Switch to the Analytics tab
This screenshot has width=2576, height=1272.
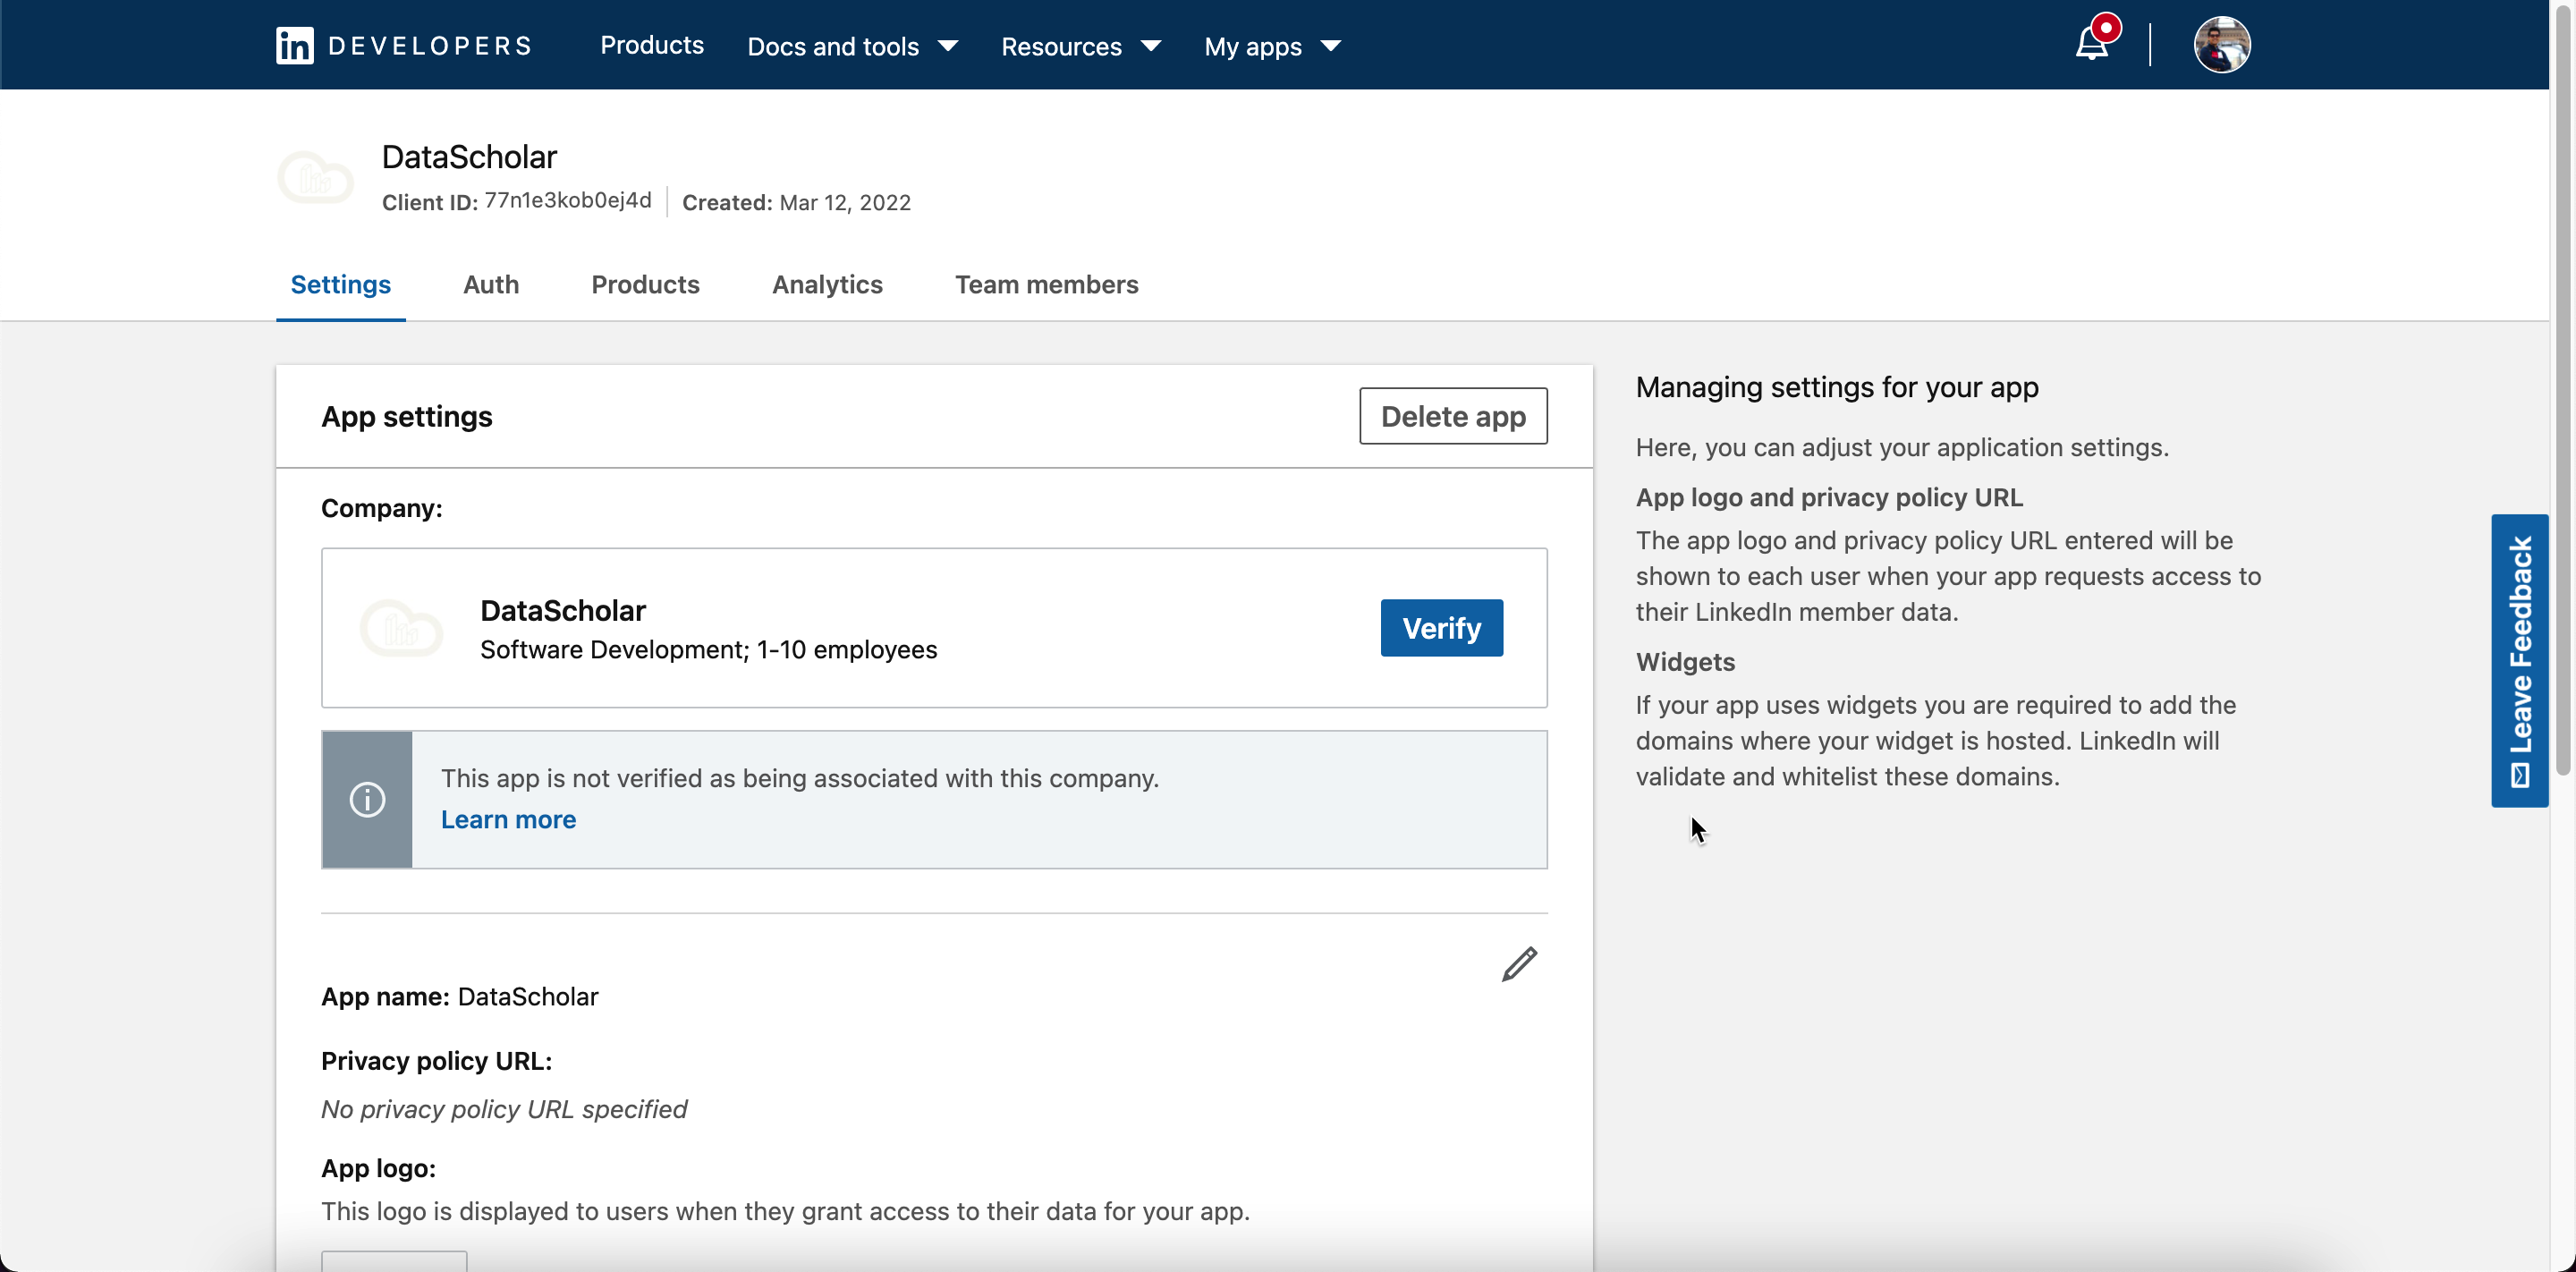tap(827, 284)
